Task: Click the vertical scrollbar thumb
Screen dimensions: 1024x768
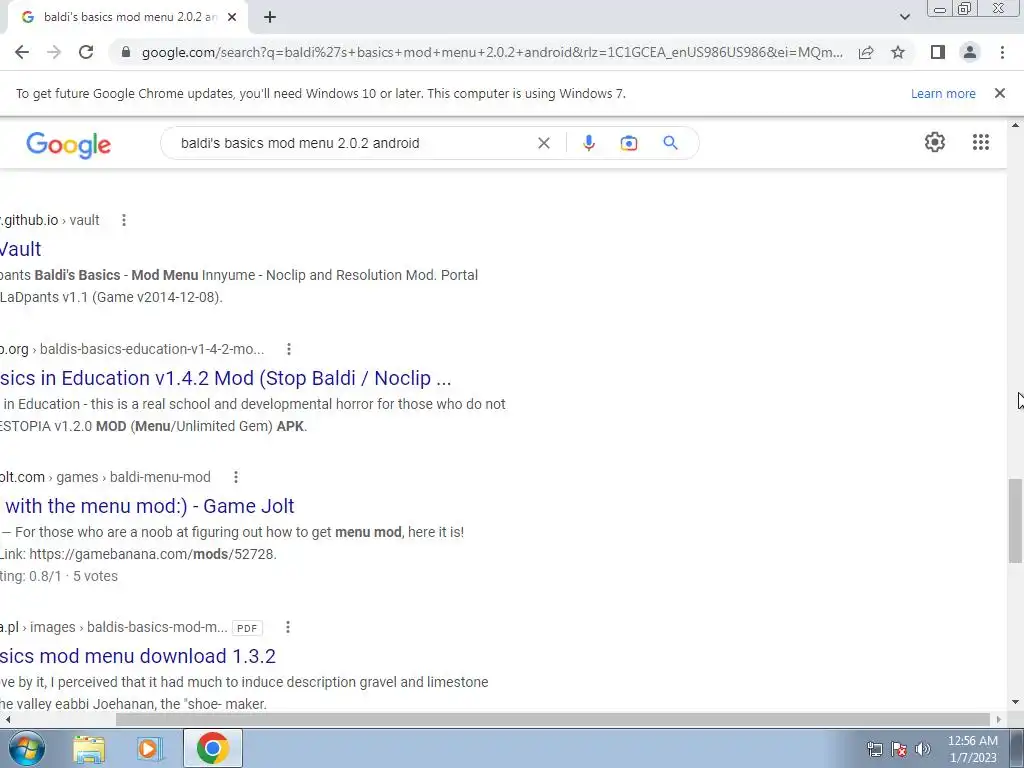Action: [1015, 520]
